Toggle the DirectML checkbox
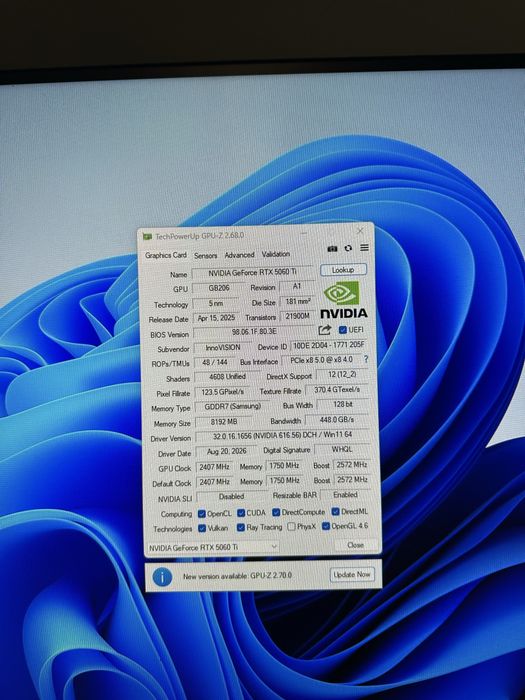 tap(336, 511)
